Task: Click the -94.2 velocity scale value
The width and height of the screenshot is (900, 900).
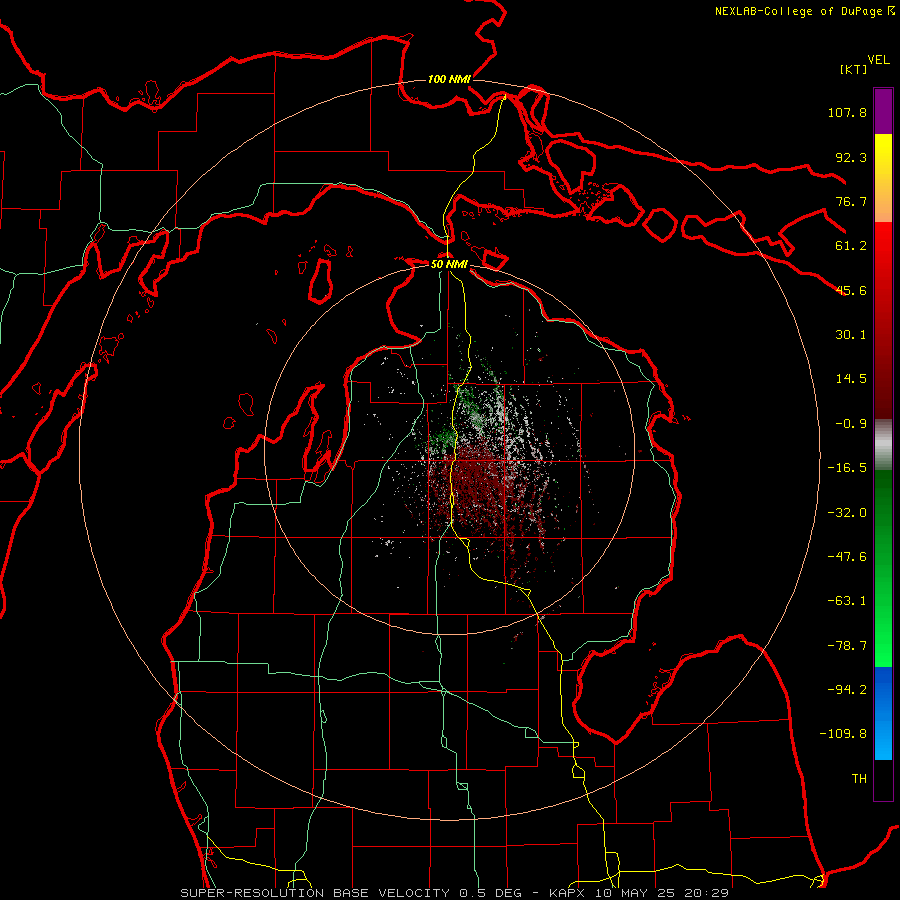Action: 847,690
